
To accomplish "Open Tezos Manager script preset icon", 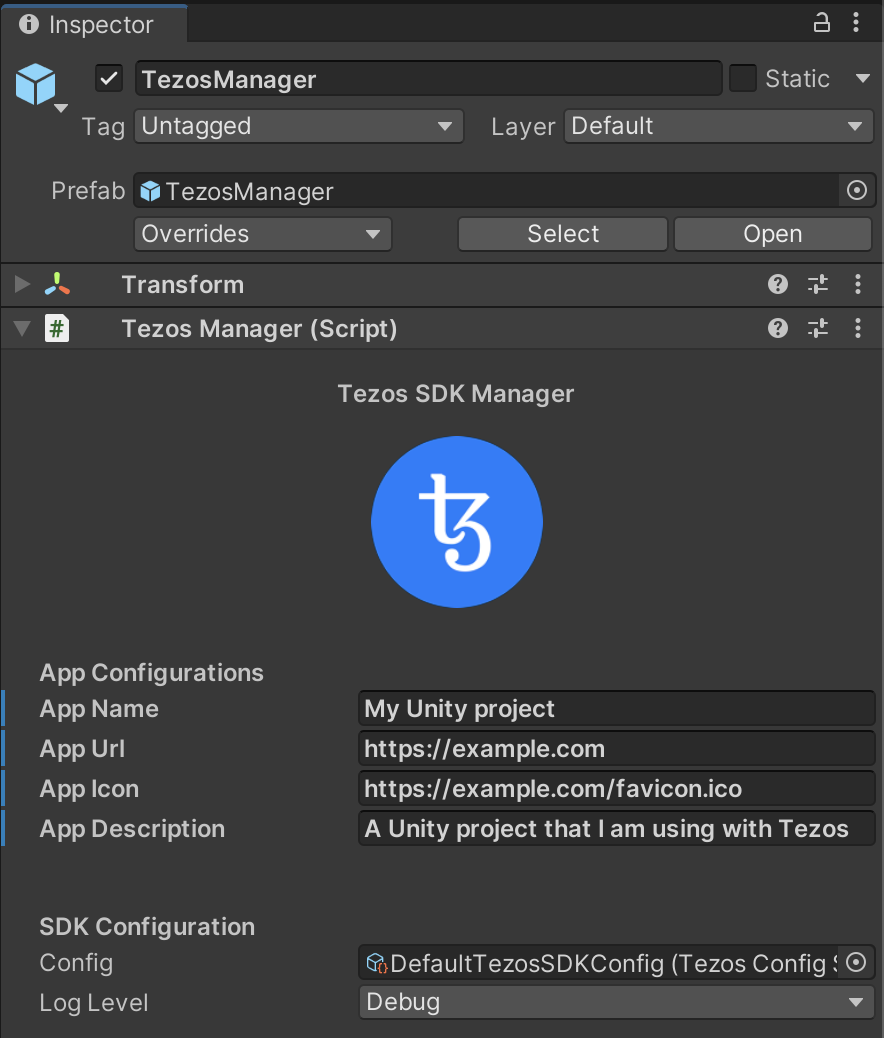I will coord(818,328).
